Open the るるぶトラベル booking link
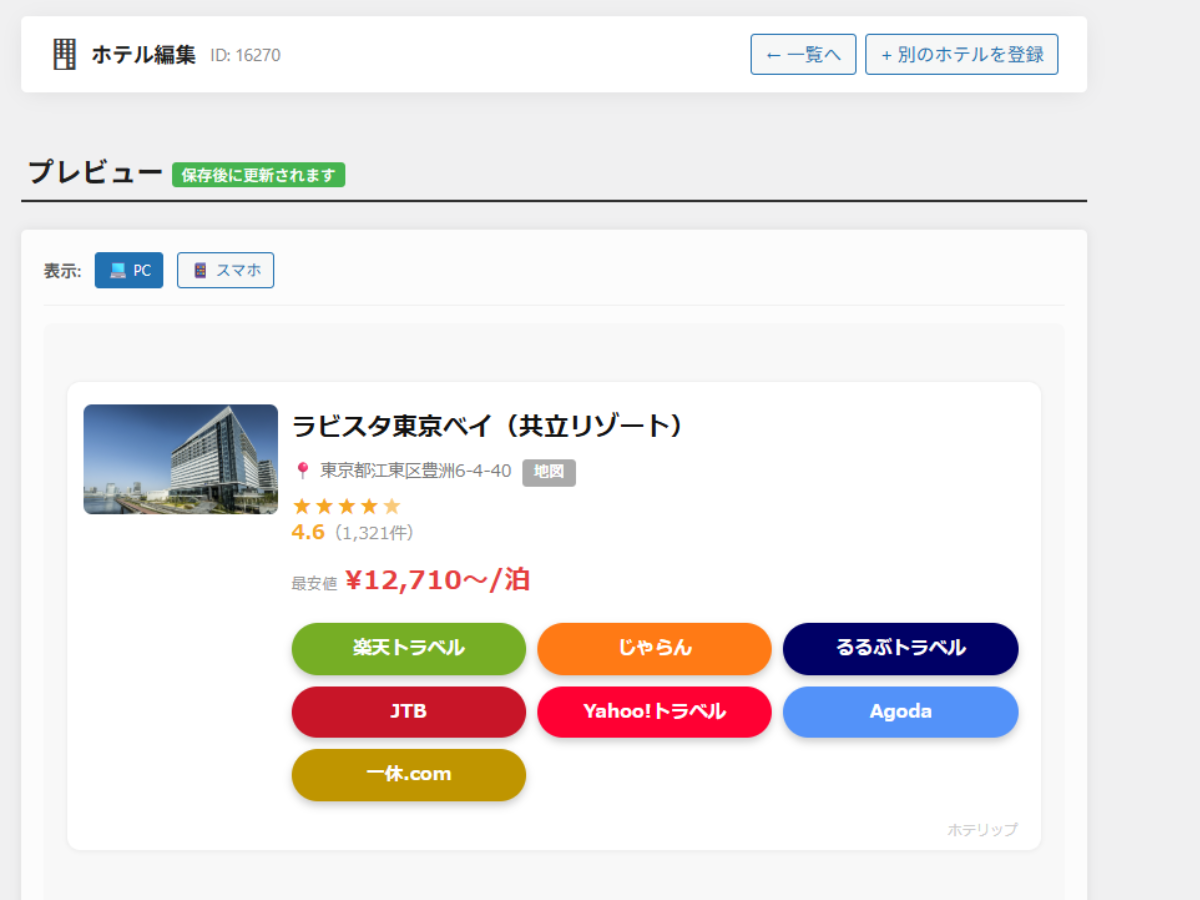 [x=900, y=648]
